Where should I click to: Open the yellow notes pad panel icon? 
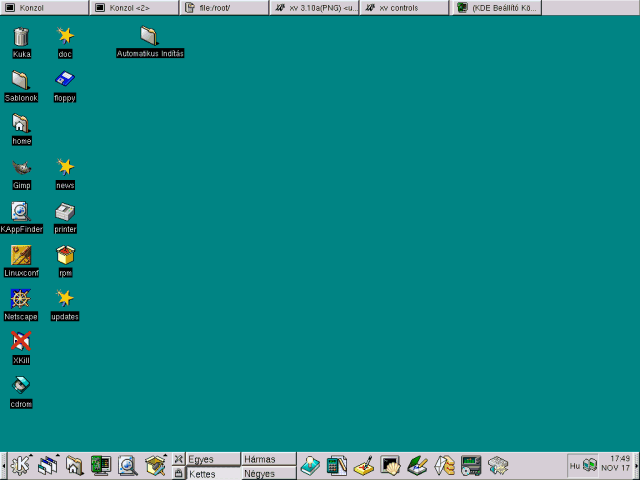coord(364,465)
